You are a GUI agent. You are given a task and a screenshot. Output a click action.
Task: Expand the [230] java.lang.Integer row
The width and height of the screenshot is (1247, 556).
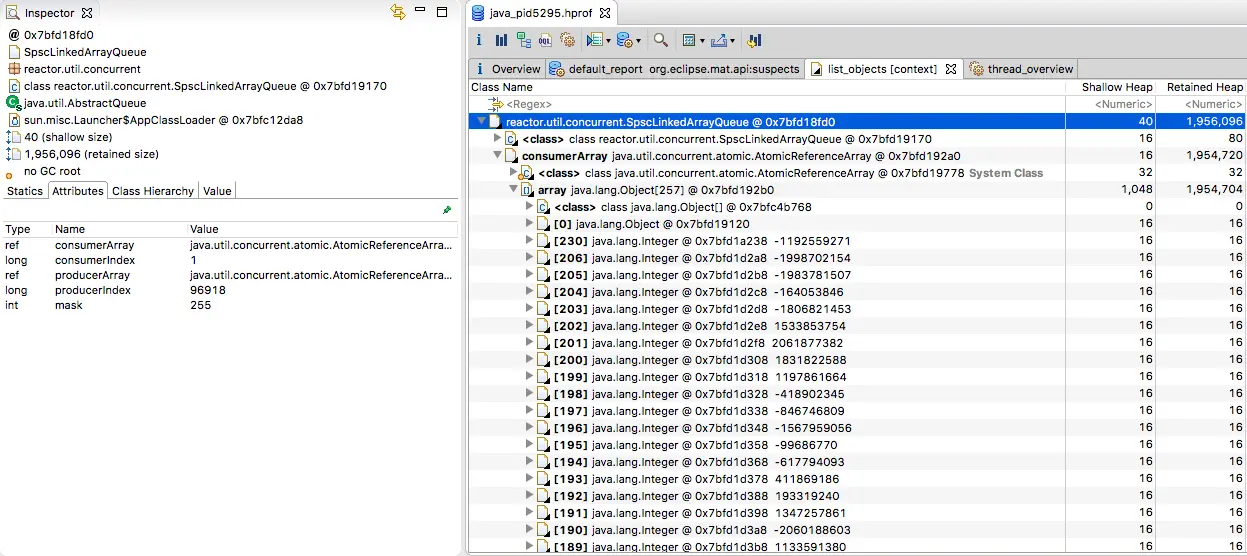529,241
